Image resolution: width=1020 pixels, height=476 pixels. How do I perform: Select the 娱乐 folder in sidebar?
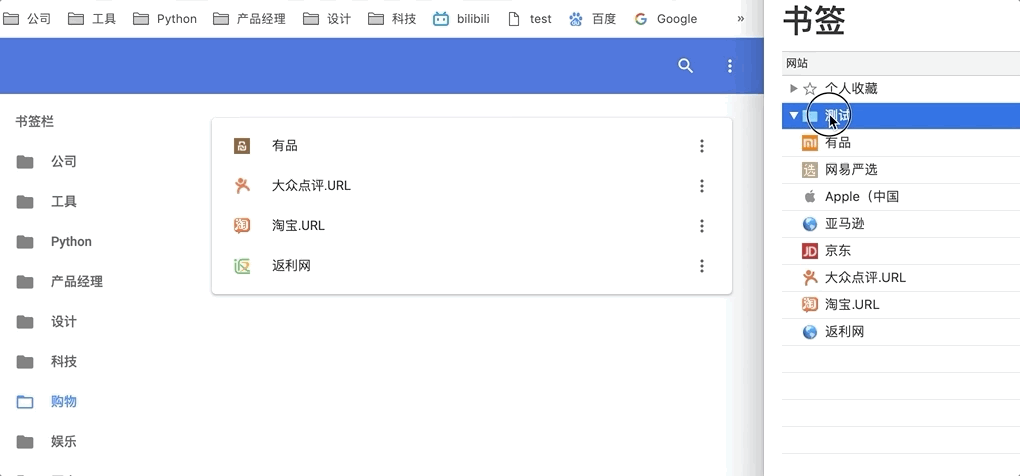(46, 442)
